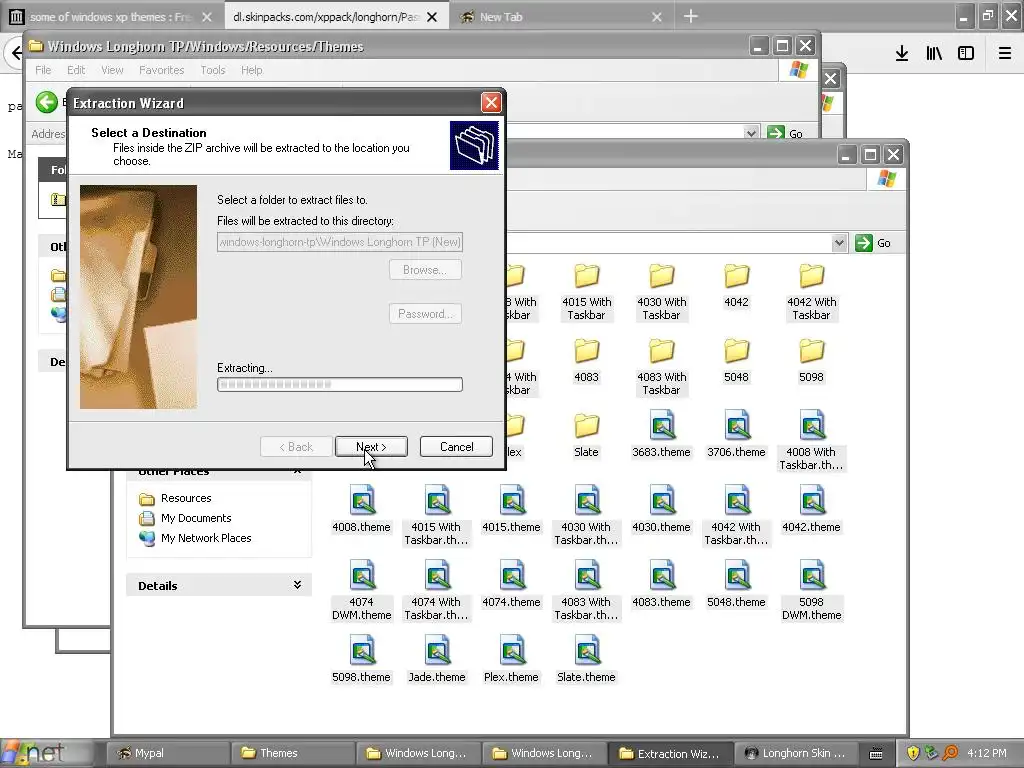
Task: Select the 5098.theme file
Action: pyautogui.click(x=361, y=660)
